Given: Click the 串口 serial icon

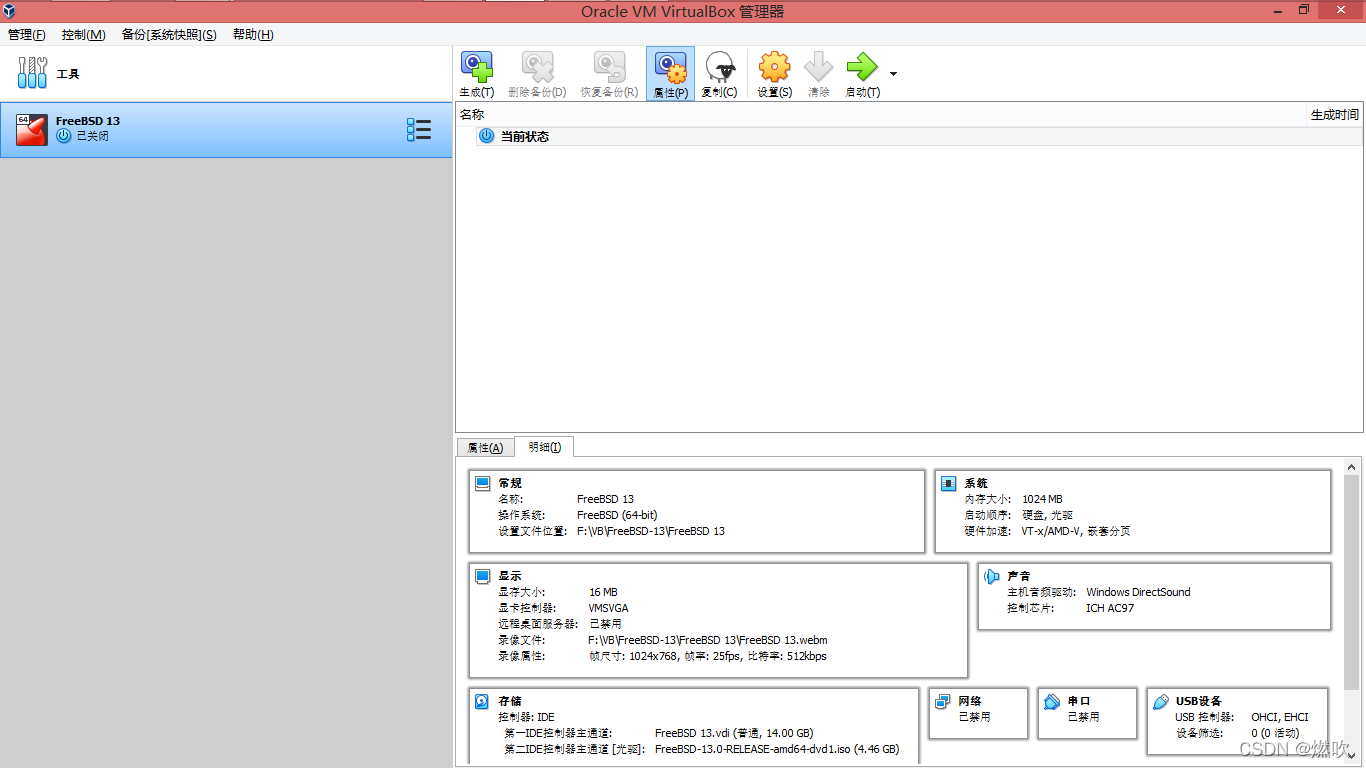Looking at the screenshot, I should click(1052, 701).
